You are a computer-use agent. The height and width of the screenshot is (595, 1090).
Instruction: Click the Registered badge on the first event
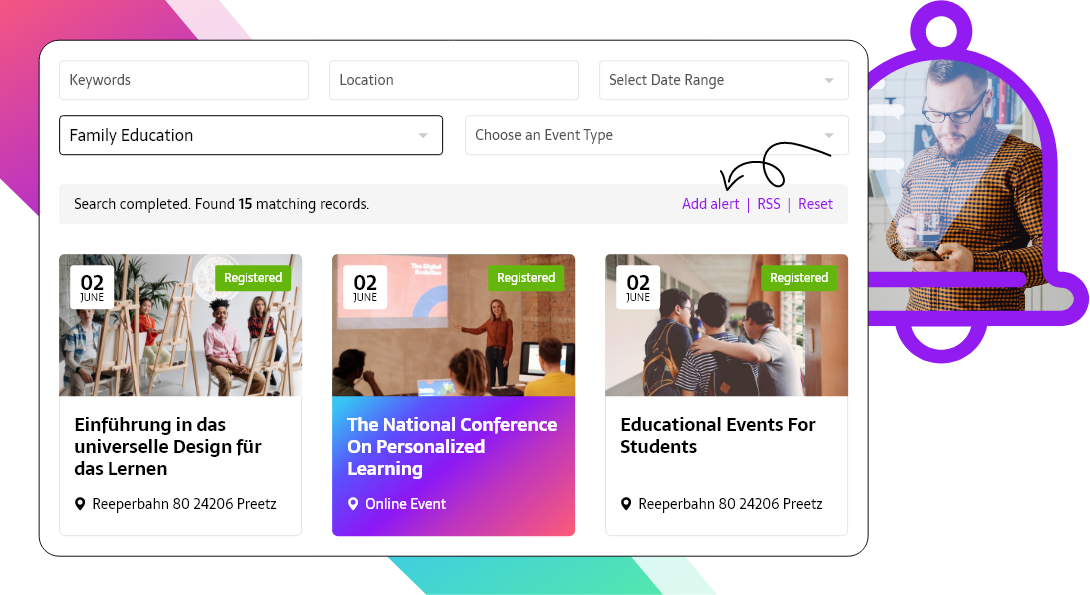pos(253,278)
